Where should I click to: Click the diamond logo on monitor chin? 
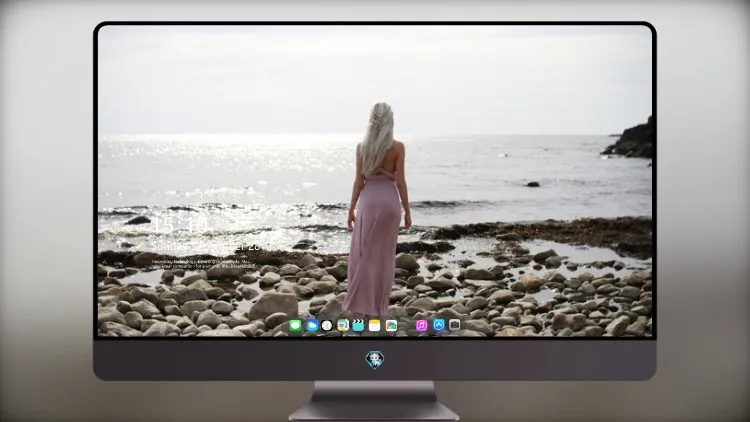pos(375,360)
